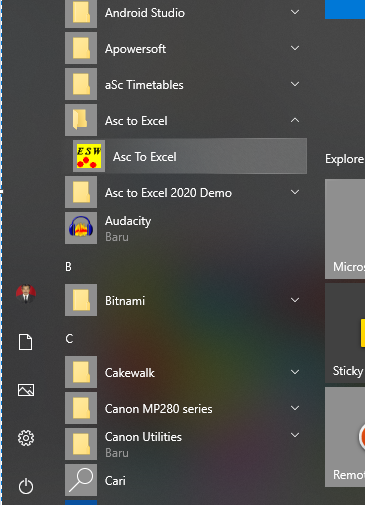Screen dimensions: 365x505
Task: Click the Bitnami folder icon
Action: 81,300
